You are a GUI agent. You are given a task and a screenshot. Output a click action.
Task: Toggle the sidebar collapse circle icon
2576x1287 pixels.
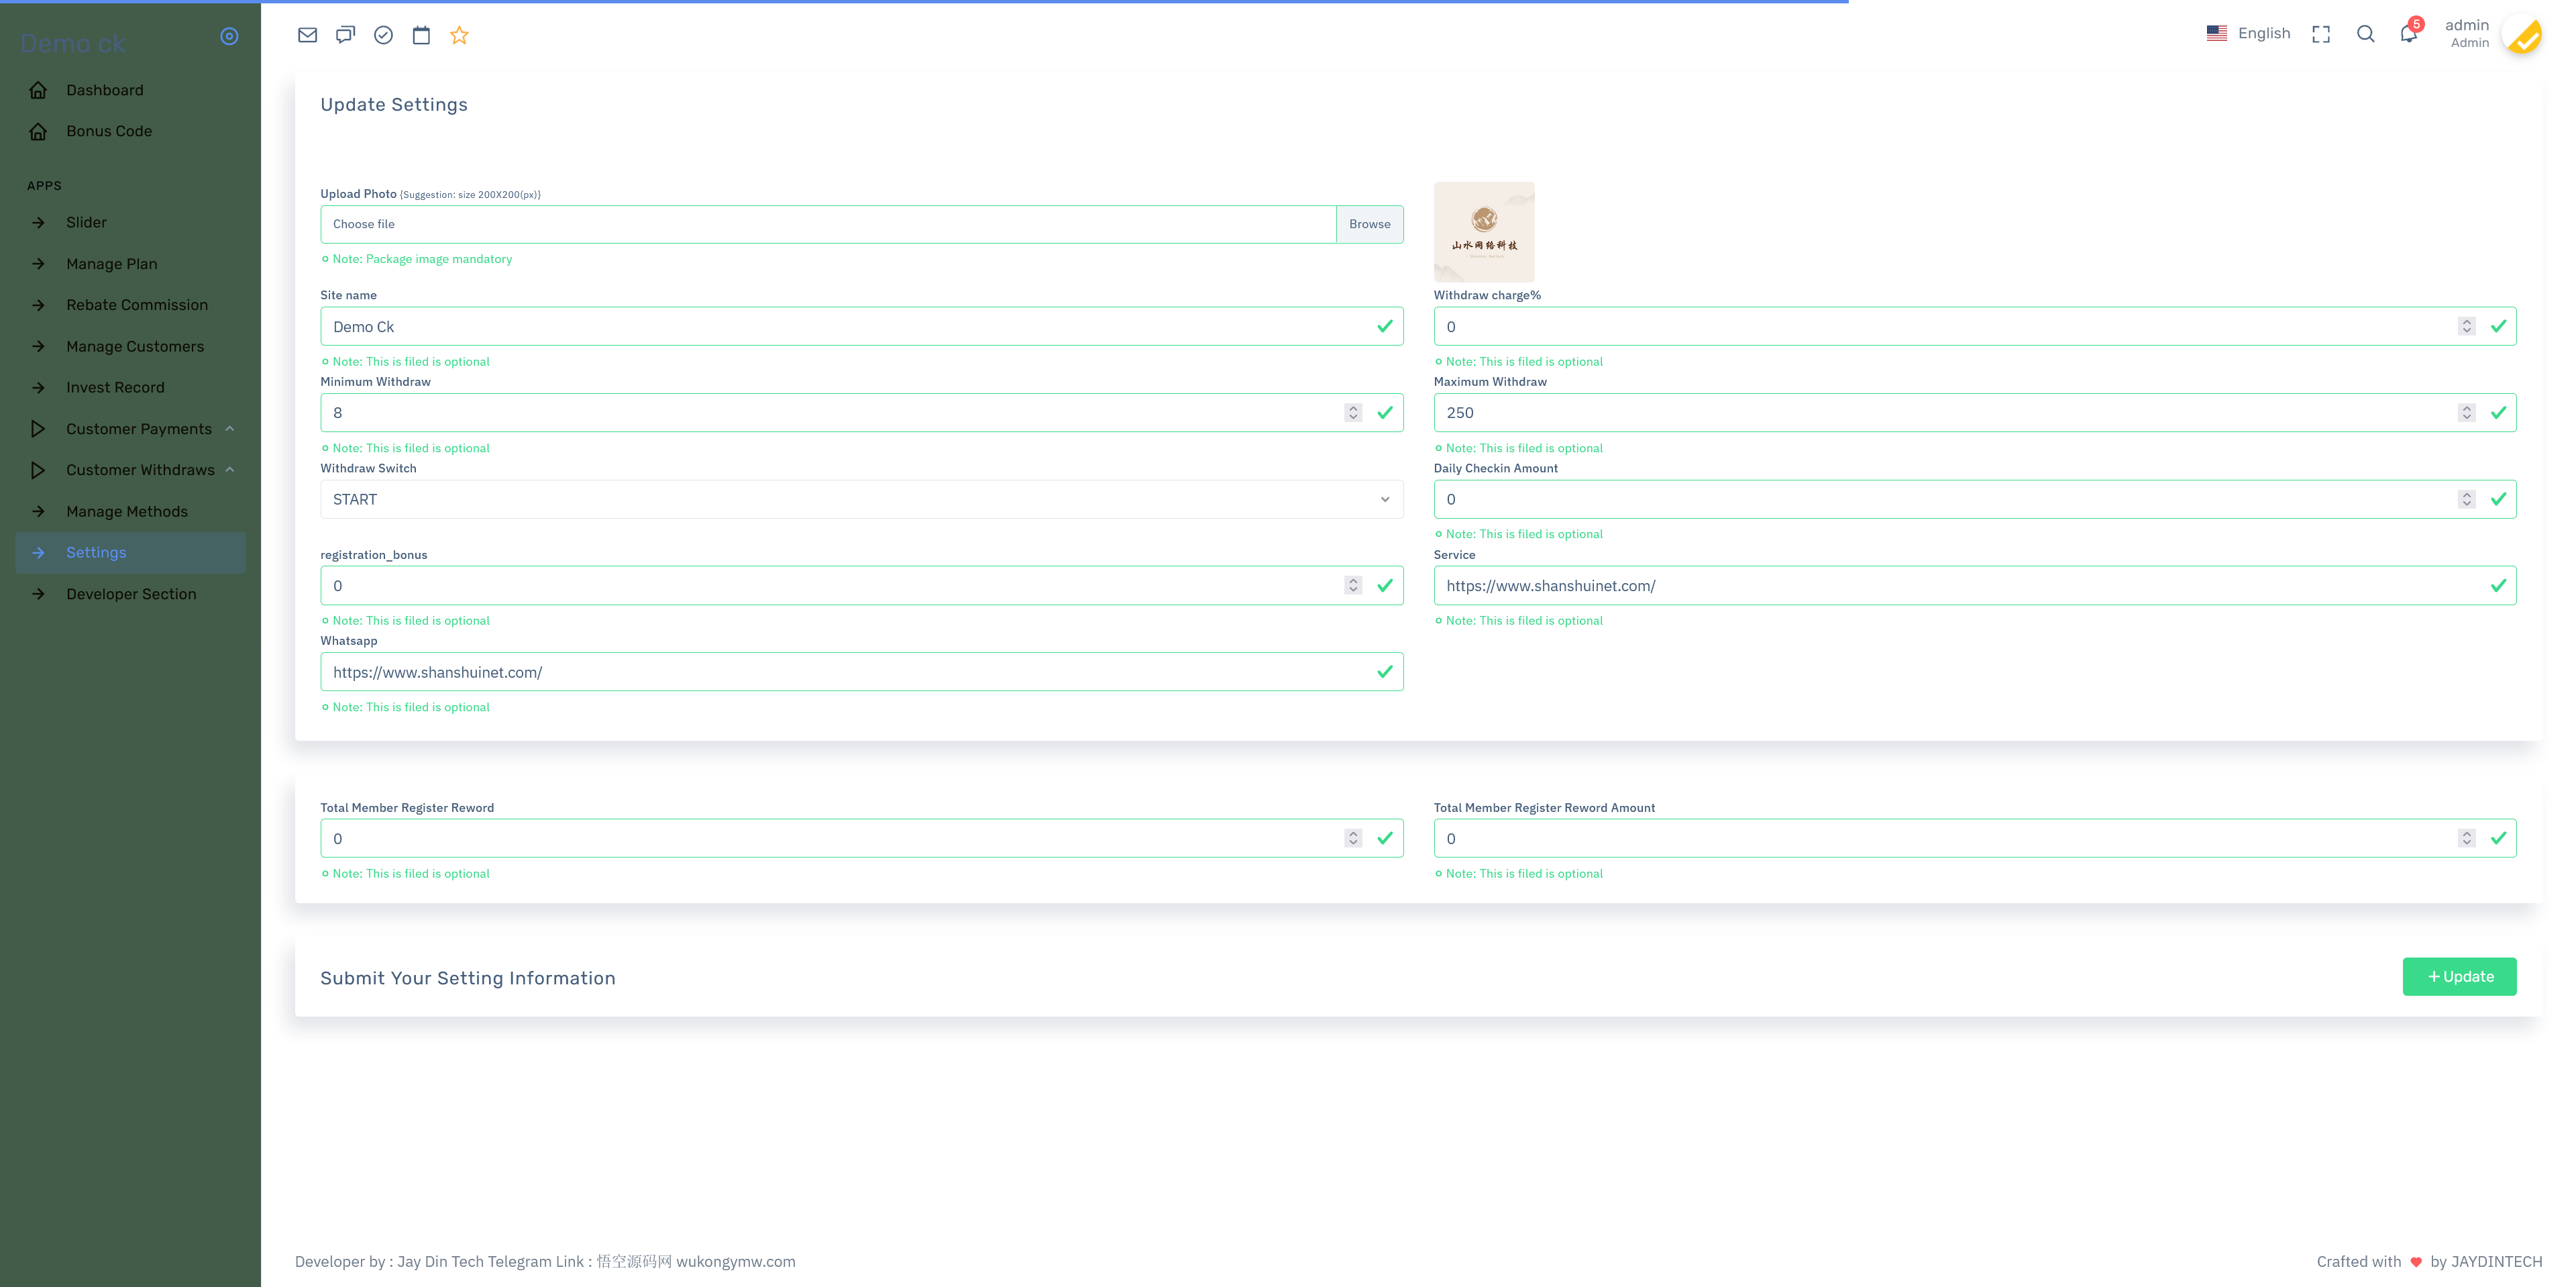pos(229,36)
